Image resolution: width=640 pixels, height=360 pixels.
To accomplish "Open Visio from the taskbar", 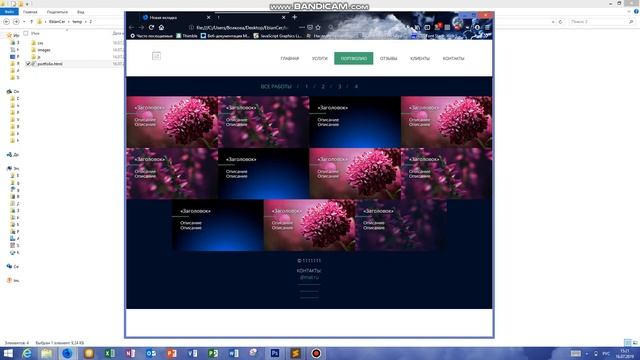I will [x=193, y=353].
